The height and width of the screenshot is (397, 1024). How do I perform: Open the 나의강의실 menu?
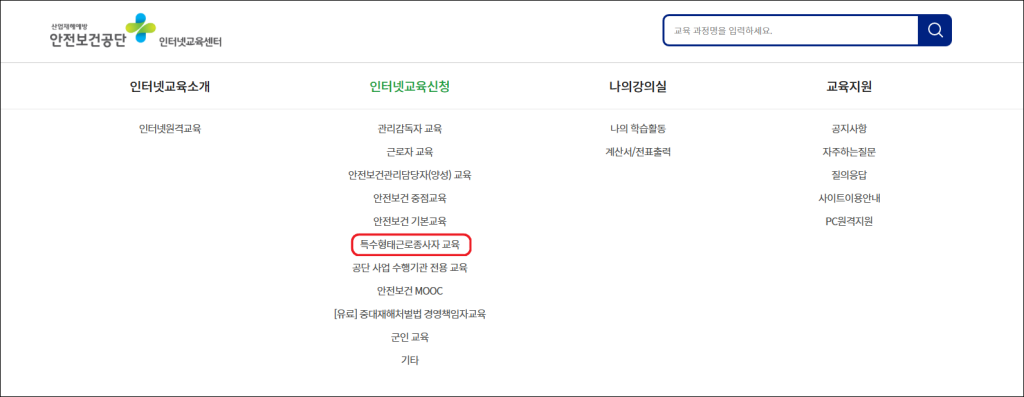coord(637,87)
